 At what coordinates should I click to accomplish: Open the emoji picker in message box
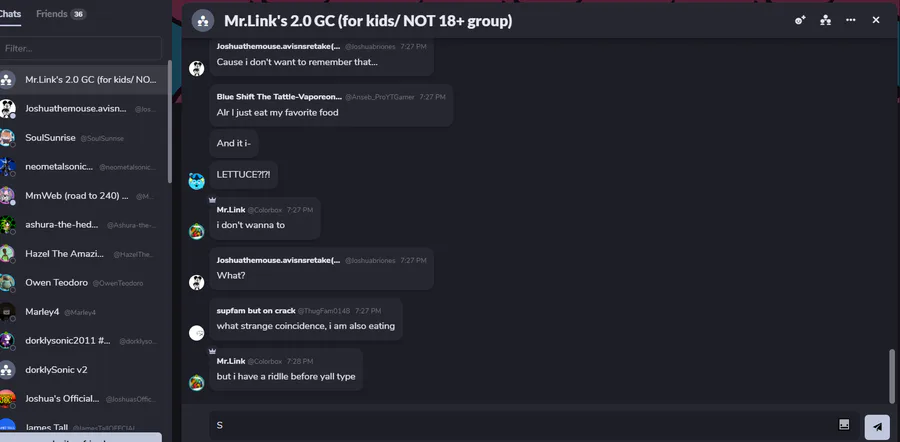(844, 425)
